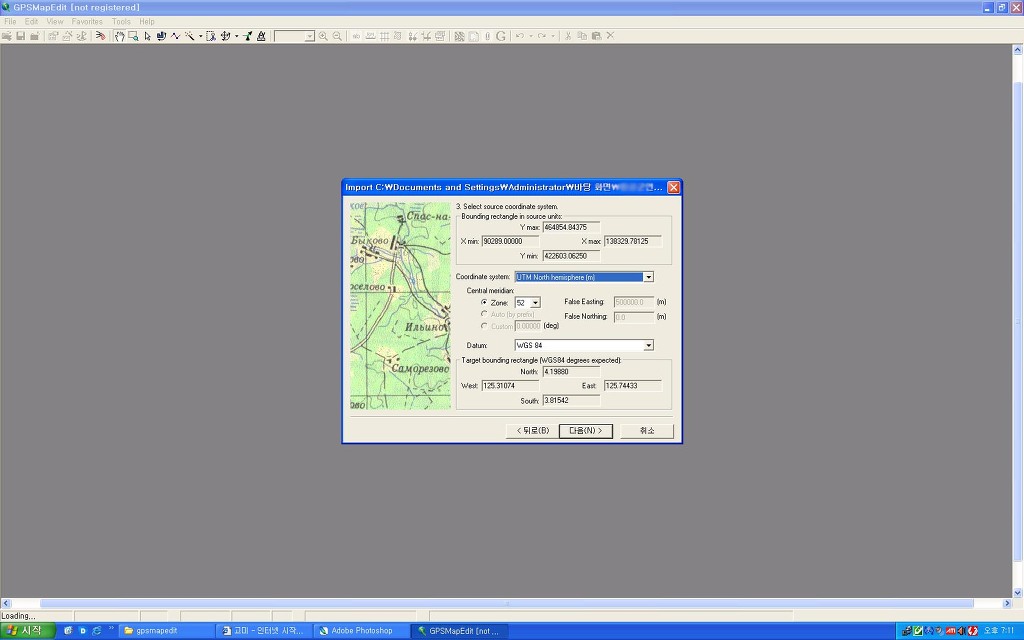Image resolution: width=1024 pixels, height=640 pixels.
Task: Select the Zone radio button
Action: click(x=485, y=302)
